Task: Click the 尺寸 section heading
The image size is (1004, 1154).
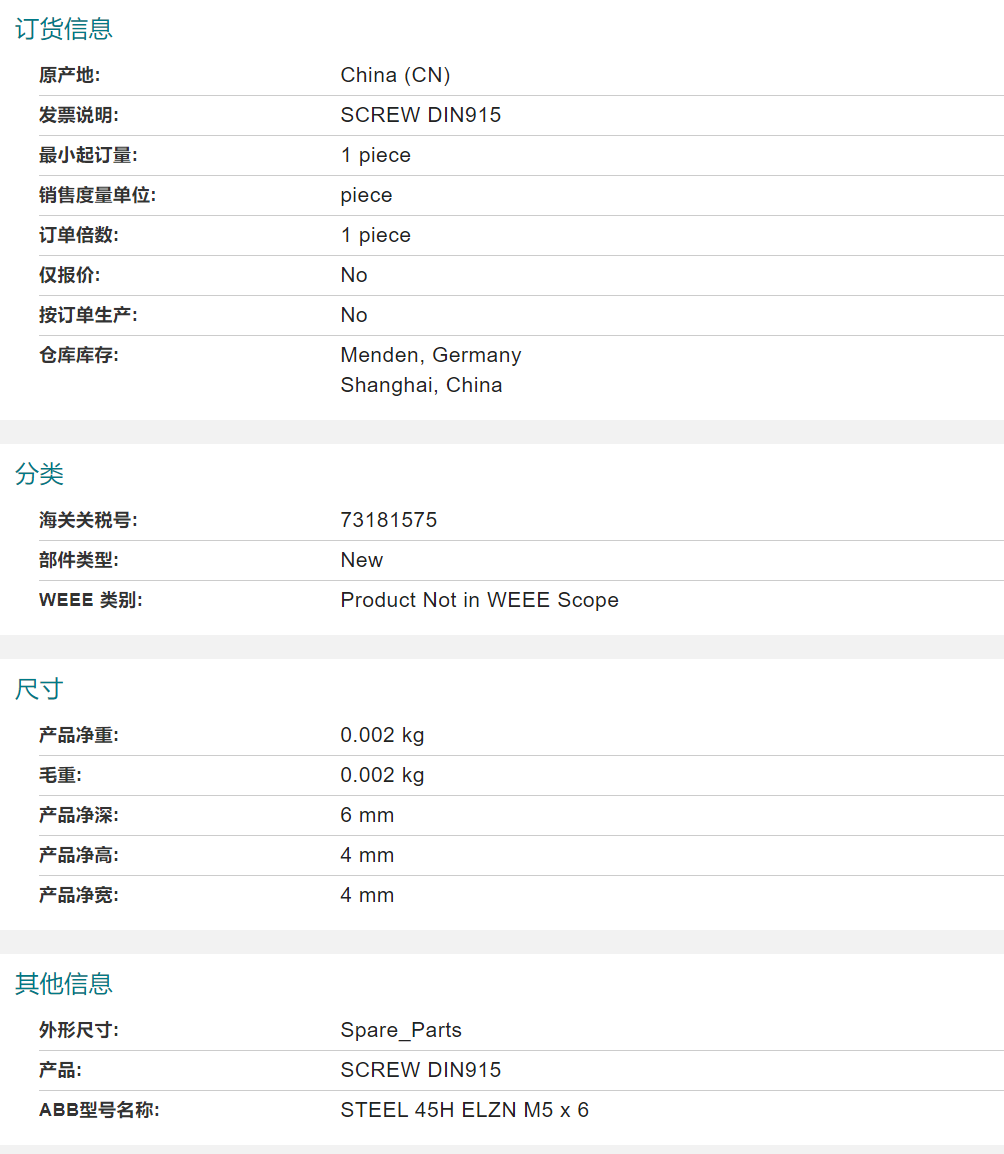Action: 39,689
